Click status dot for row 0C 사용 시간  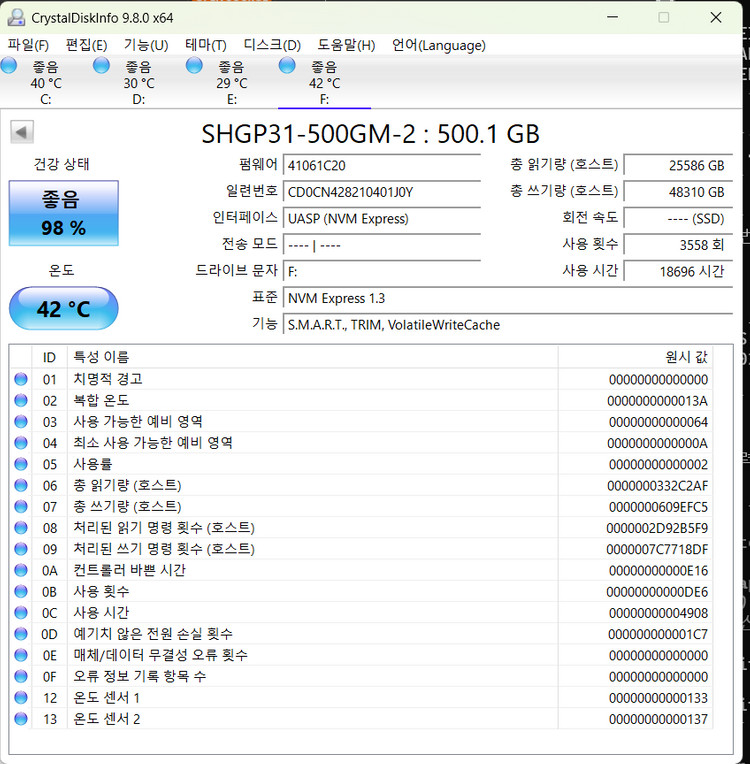[21, 612]
